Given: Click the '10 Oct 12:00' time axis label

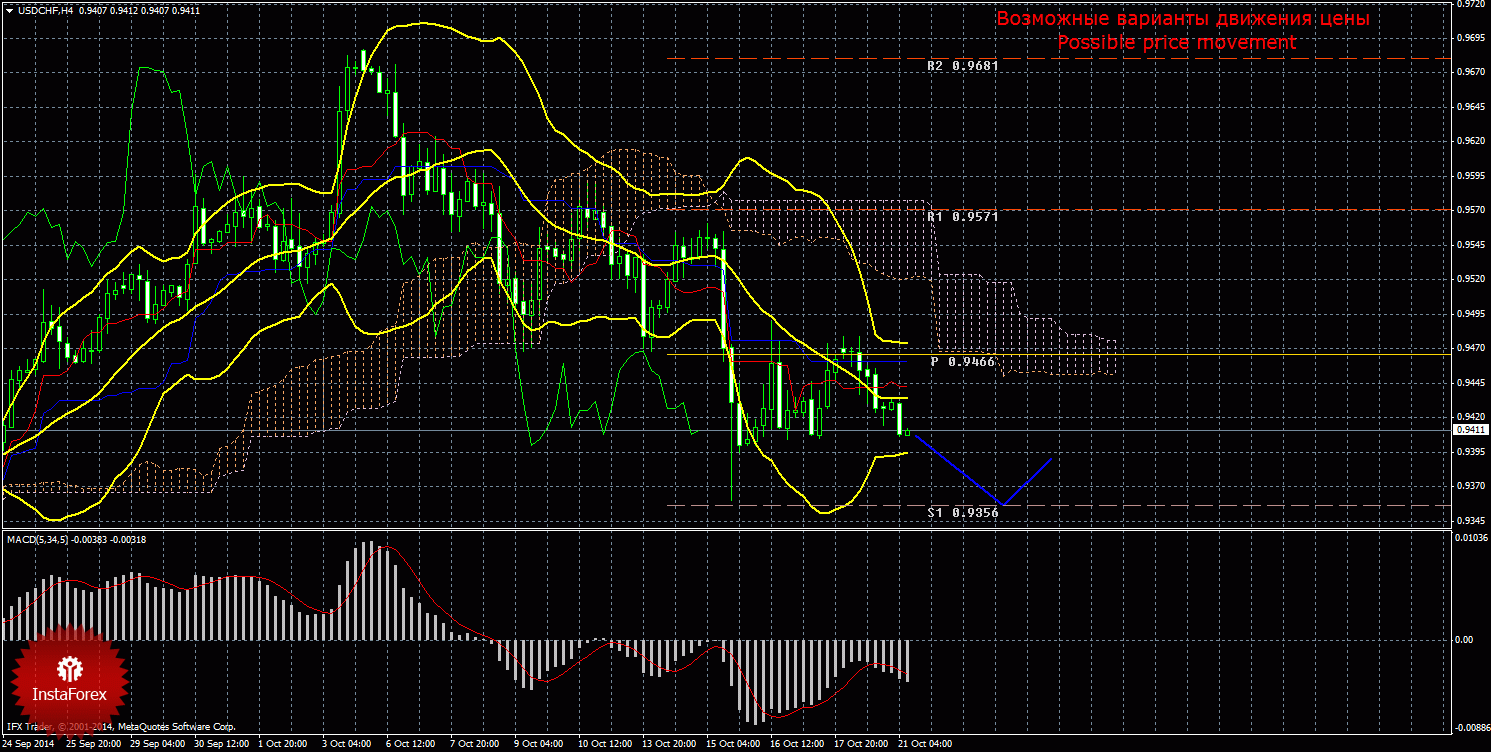Looking at the screenshot, I should tap(607, 744).
